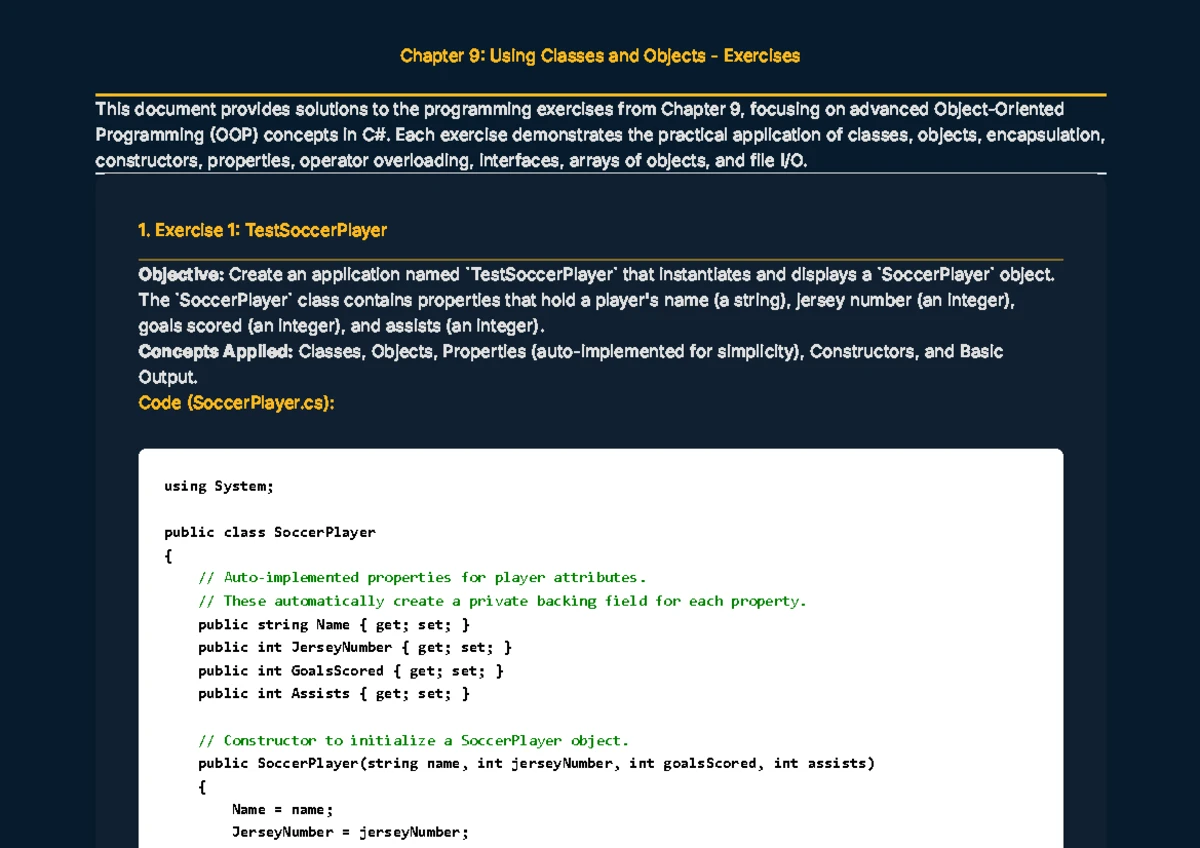The height and width of the screenshot is (848, 1200).
Task: Click the 'Code (SoccerPlayer.cs):' label
Action: (x=236, y=403)
